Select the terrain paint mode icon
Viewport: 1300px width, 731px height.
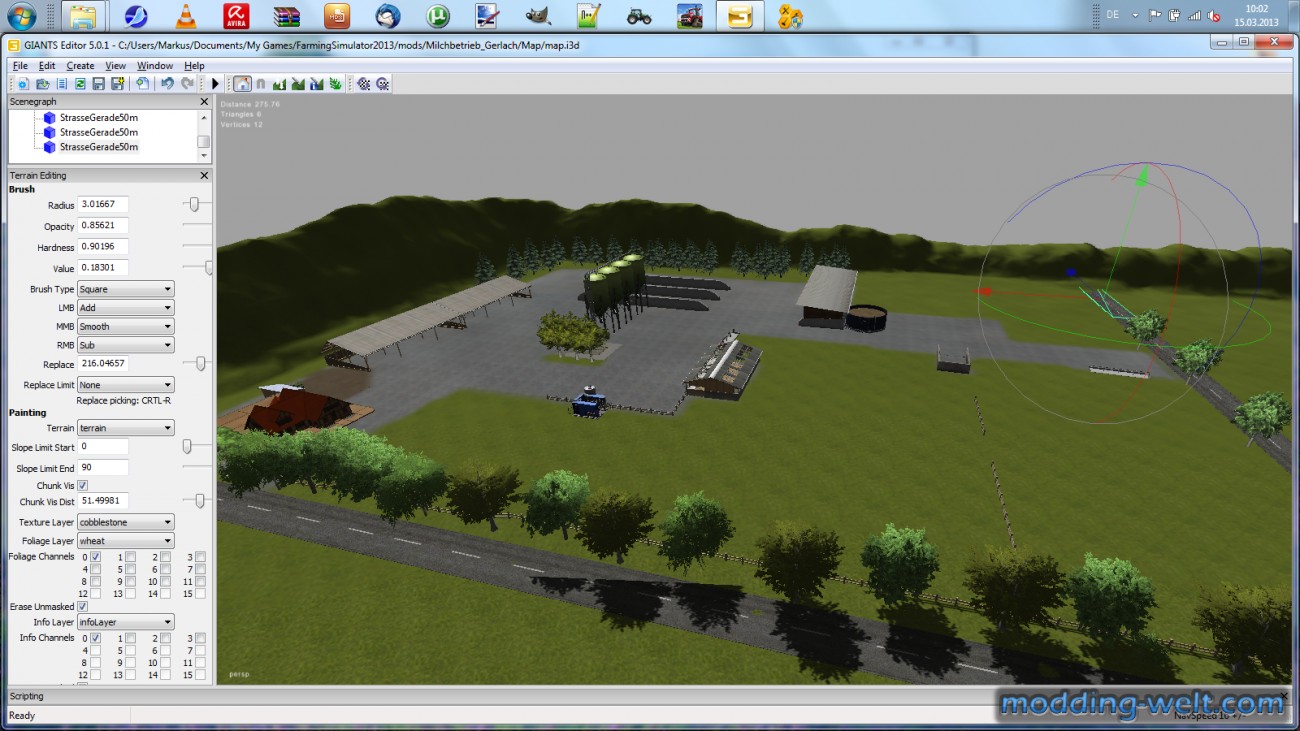click(x=298, y=84)
